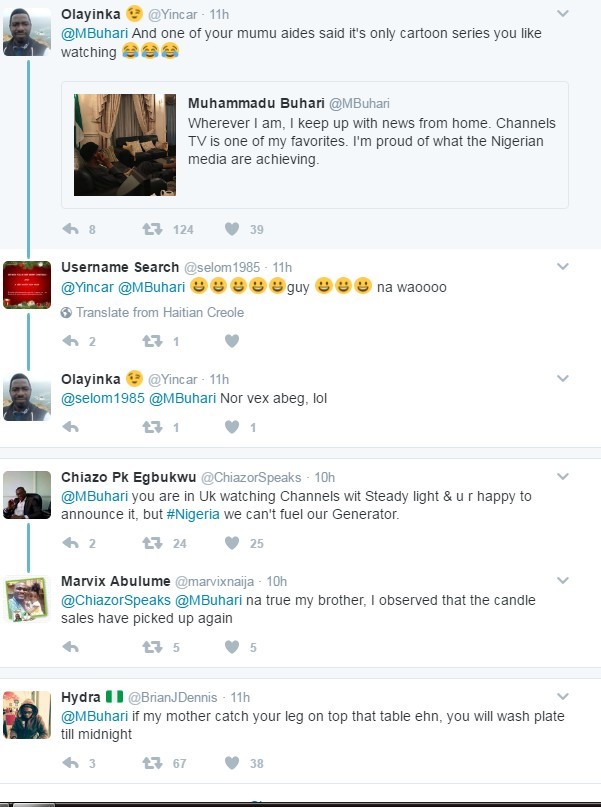
Task: Like Olayinka's tweet with 39 likes
Action: pyautogui.click(x=232, y=229)
